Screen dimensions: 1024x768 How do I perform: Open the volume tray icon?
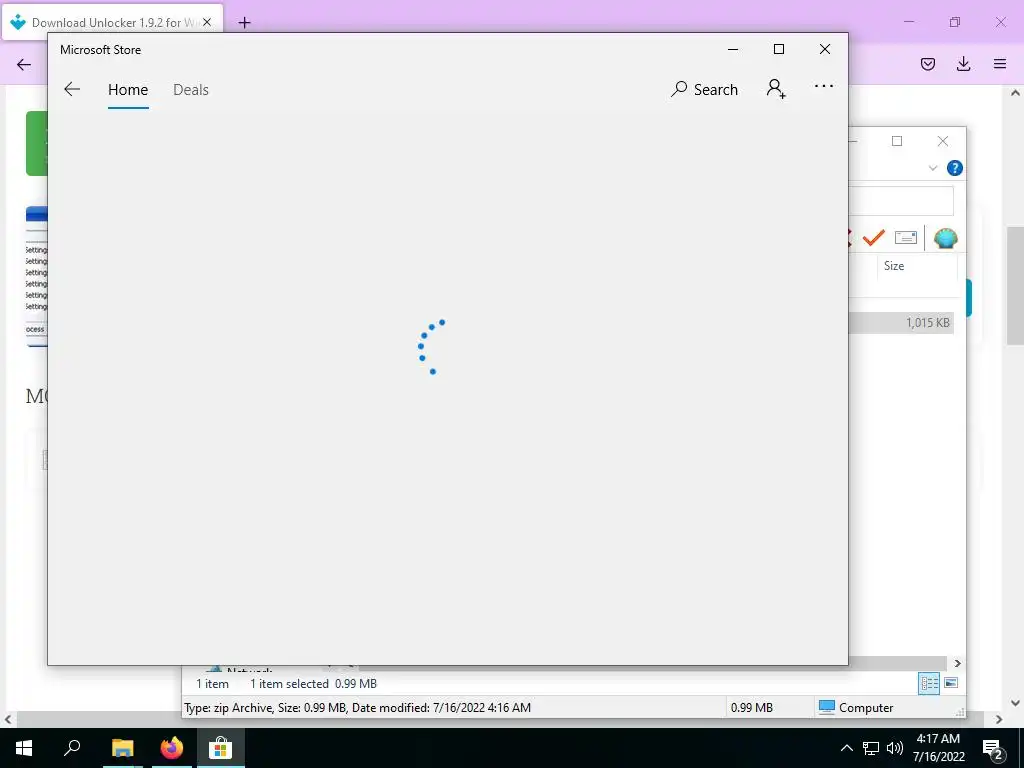pos(895,748)
